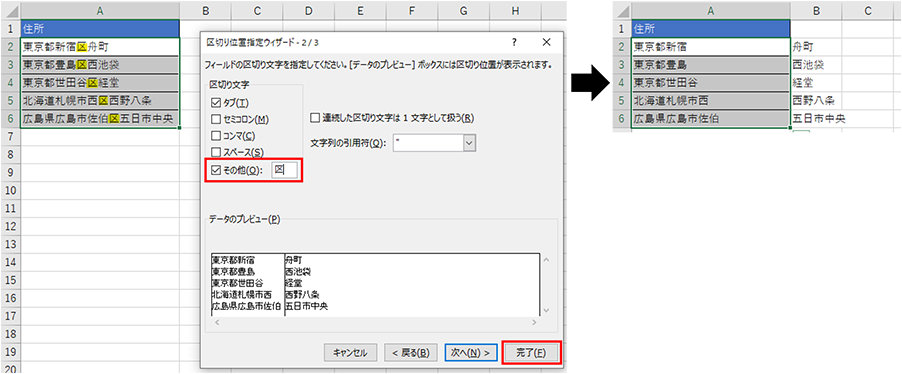Click cell 北海道札幌市西区西野八条
902x374 pixels.
(x=100, y=100)
